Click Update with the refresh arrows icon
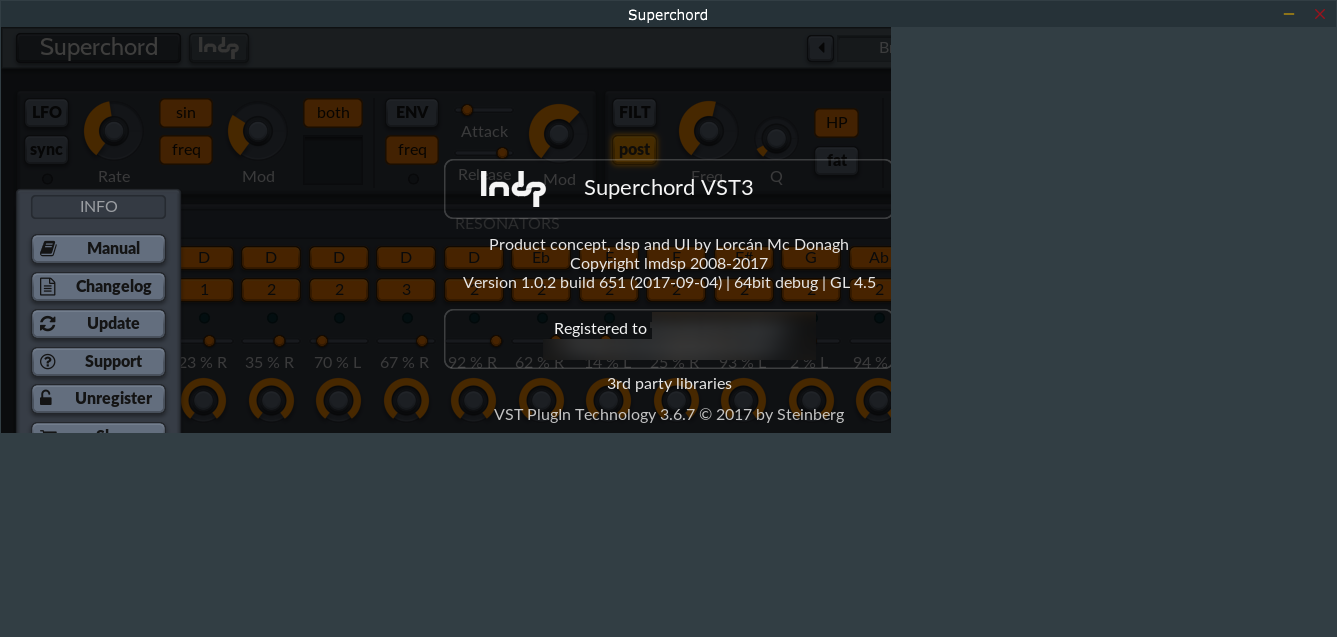 [x=98, y=323]
